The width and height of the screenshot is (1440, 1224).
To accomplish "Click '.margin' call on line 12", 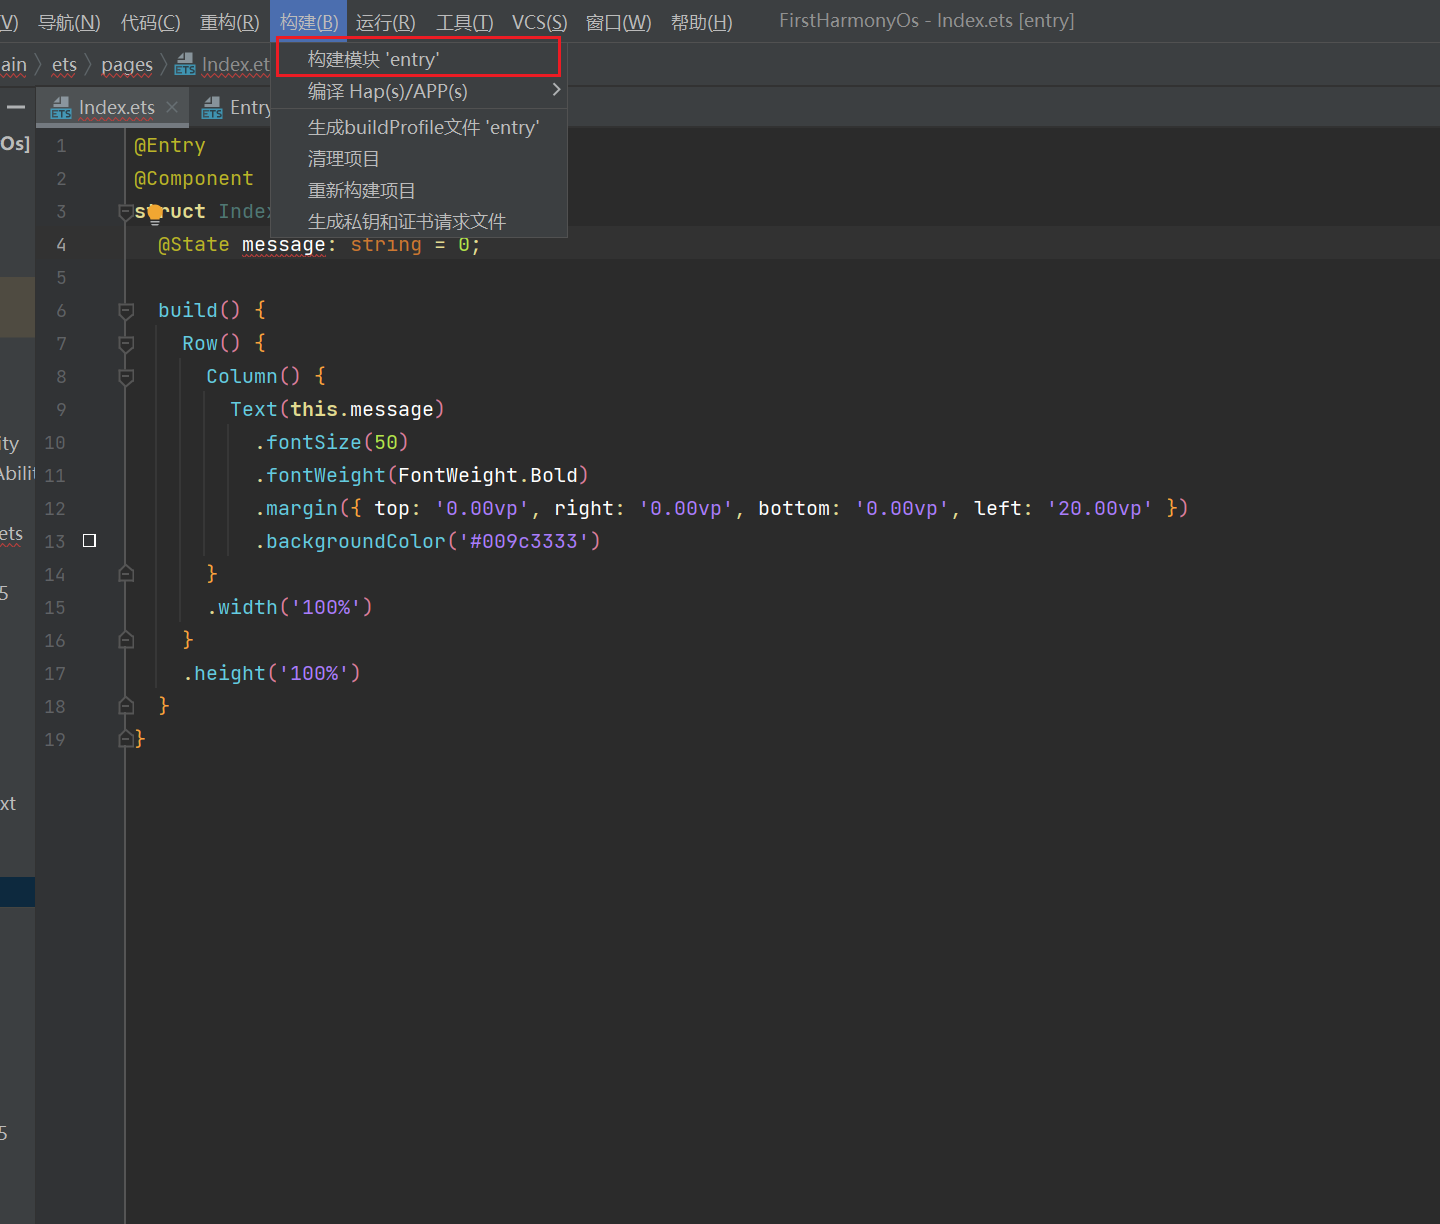I will click(297, 508).
